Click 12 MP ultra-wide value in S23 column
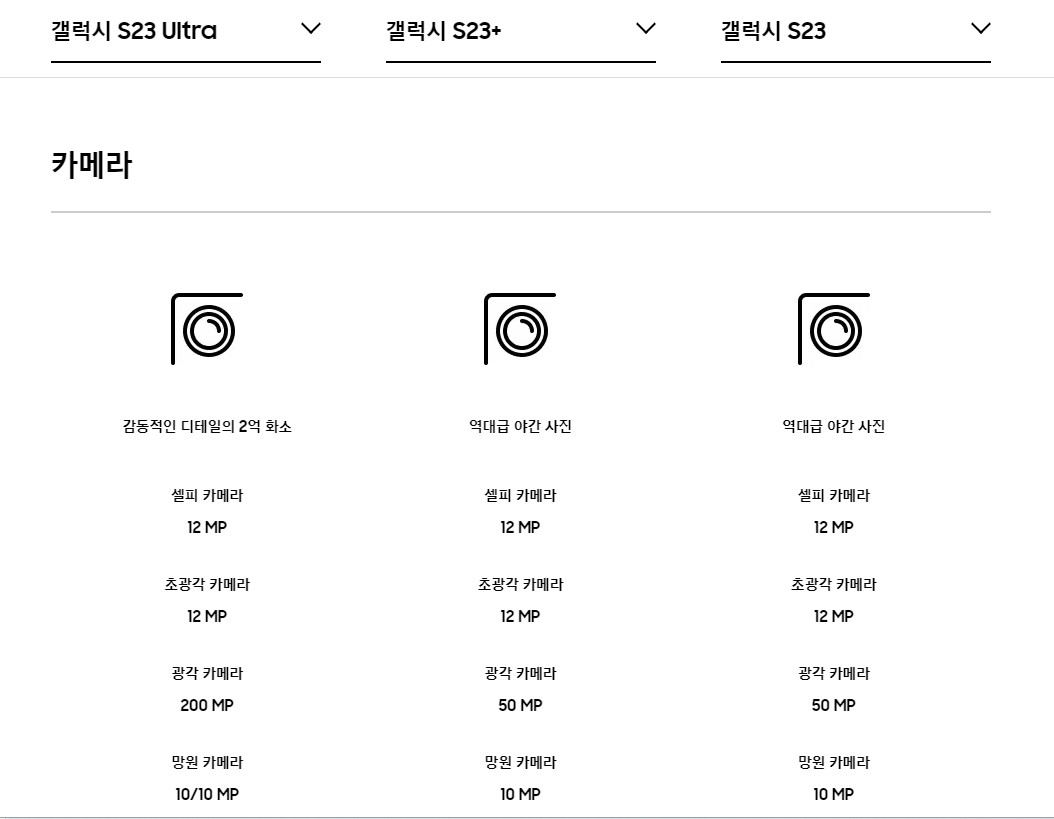The height and width of the screenshot is (819, 1054). [834, 616]
